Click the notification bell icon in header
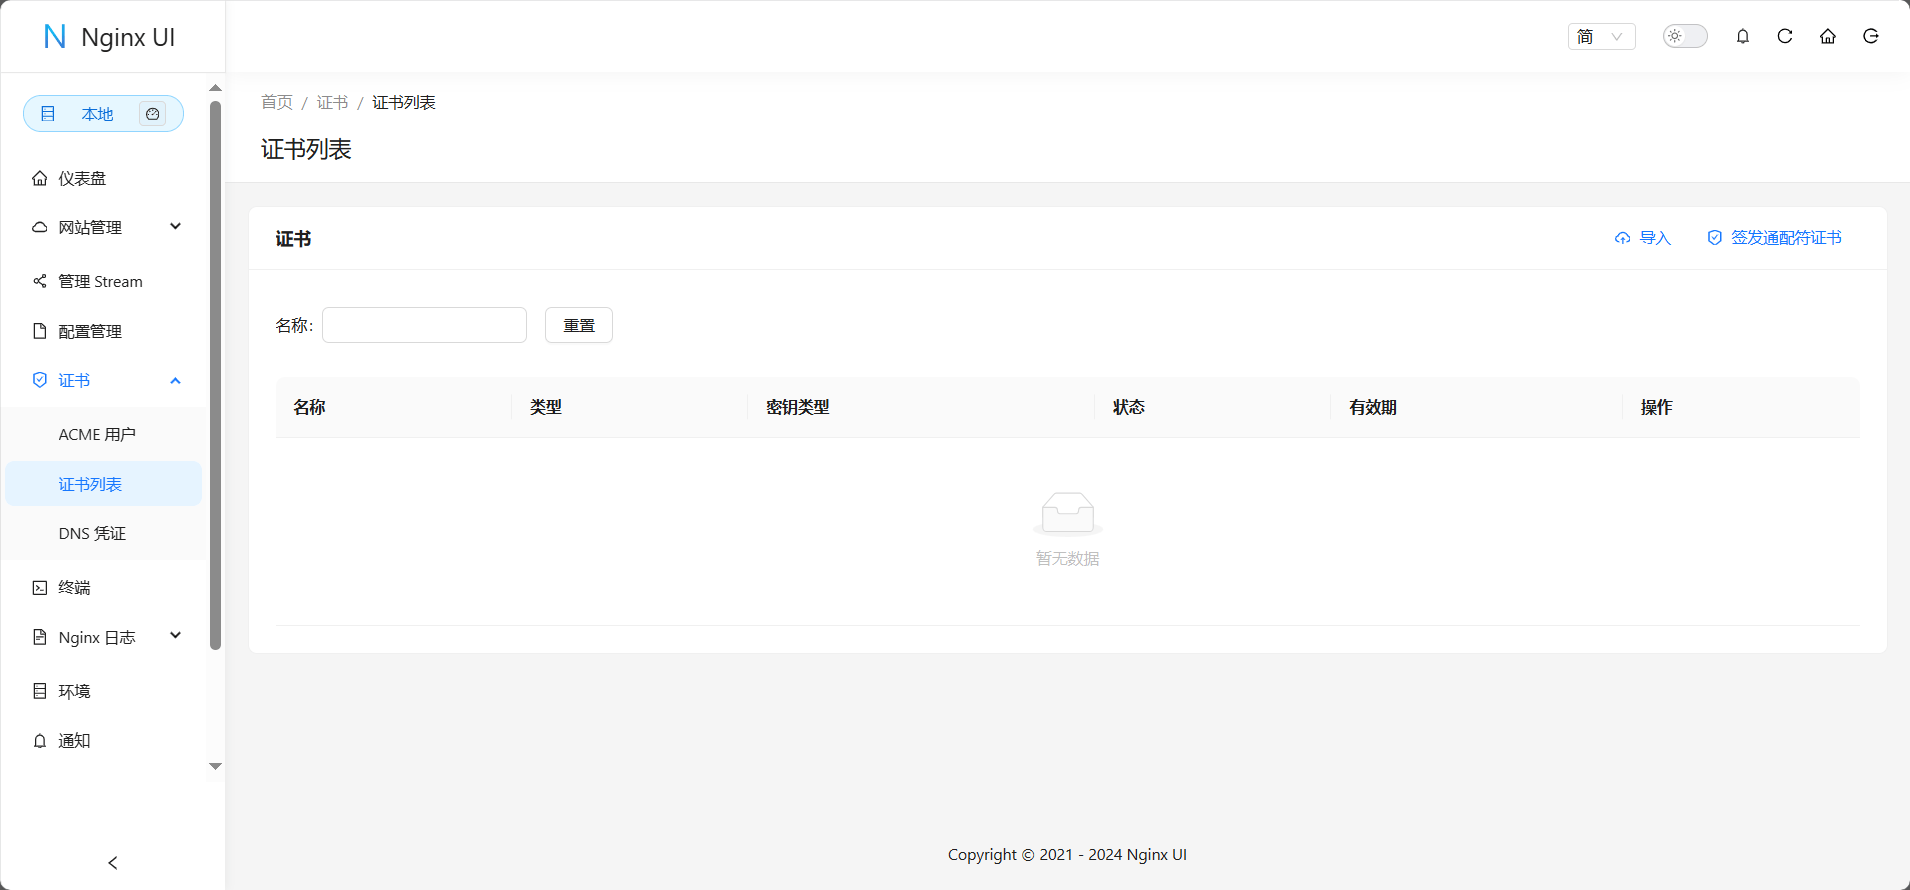This screenshot has height=890, width=1910. coord(1742,37)
